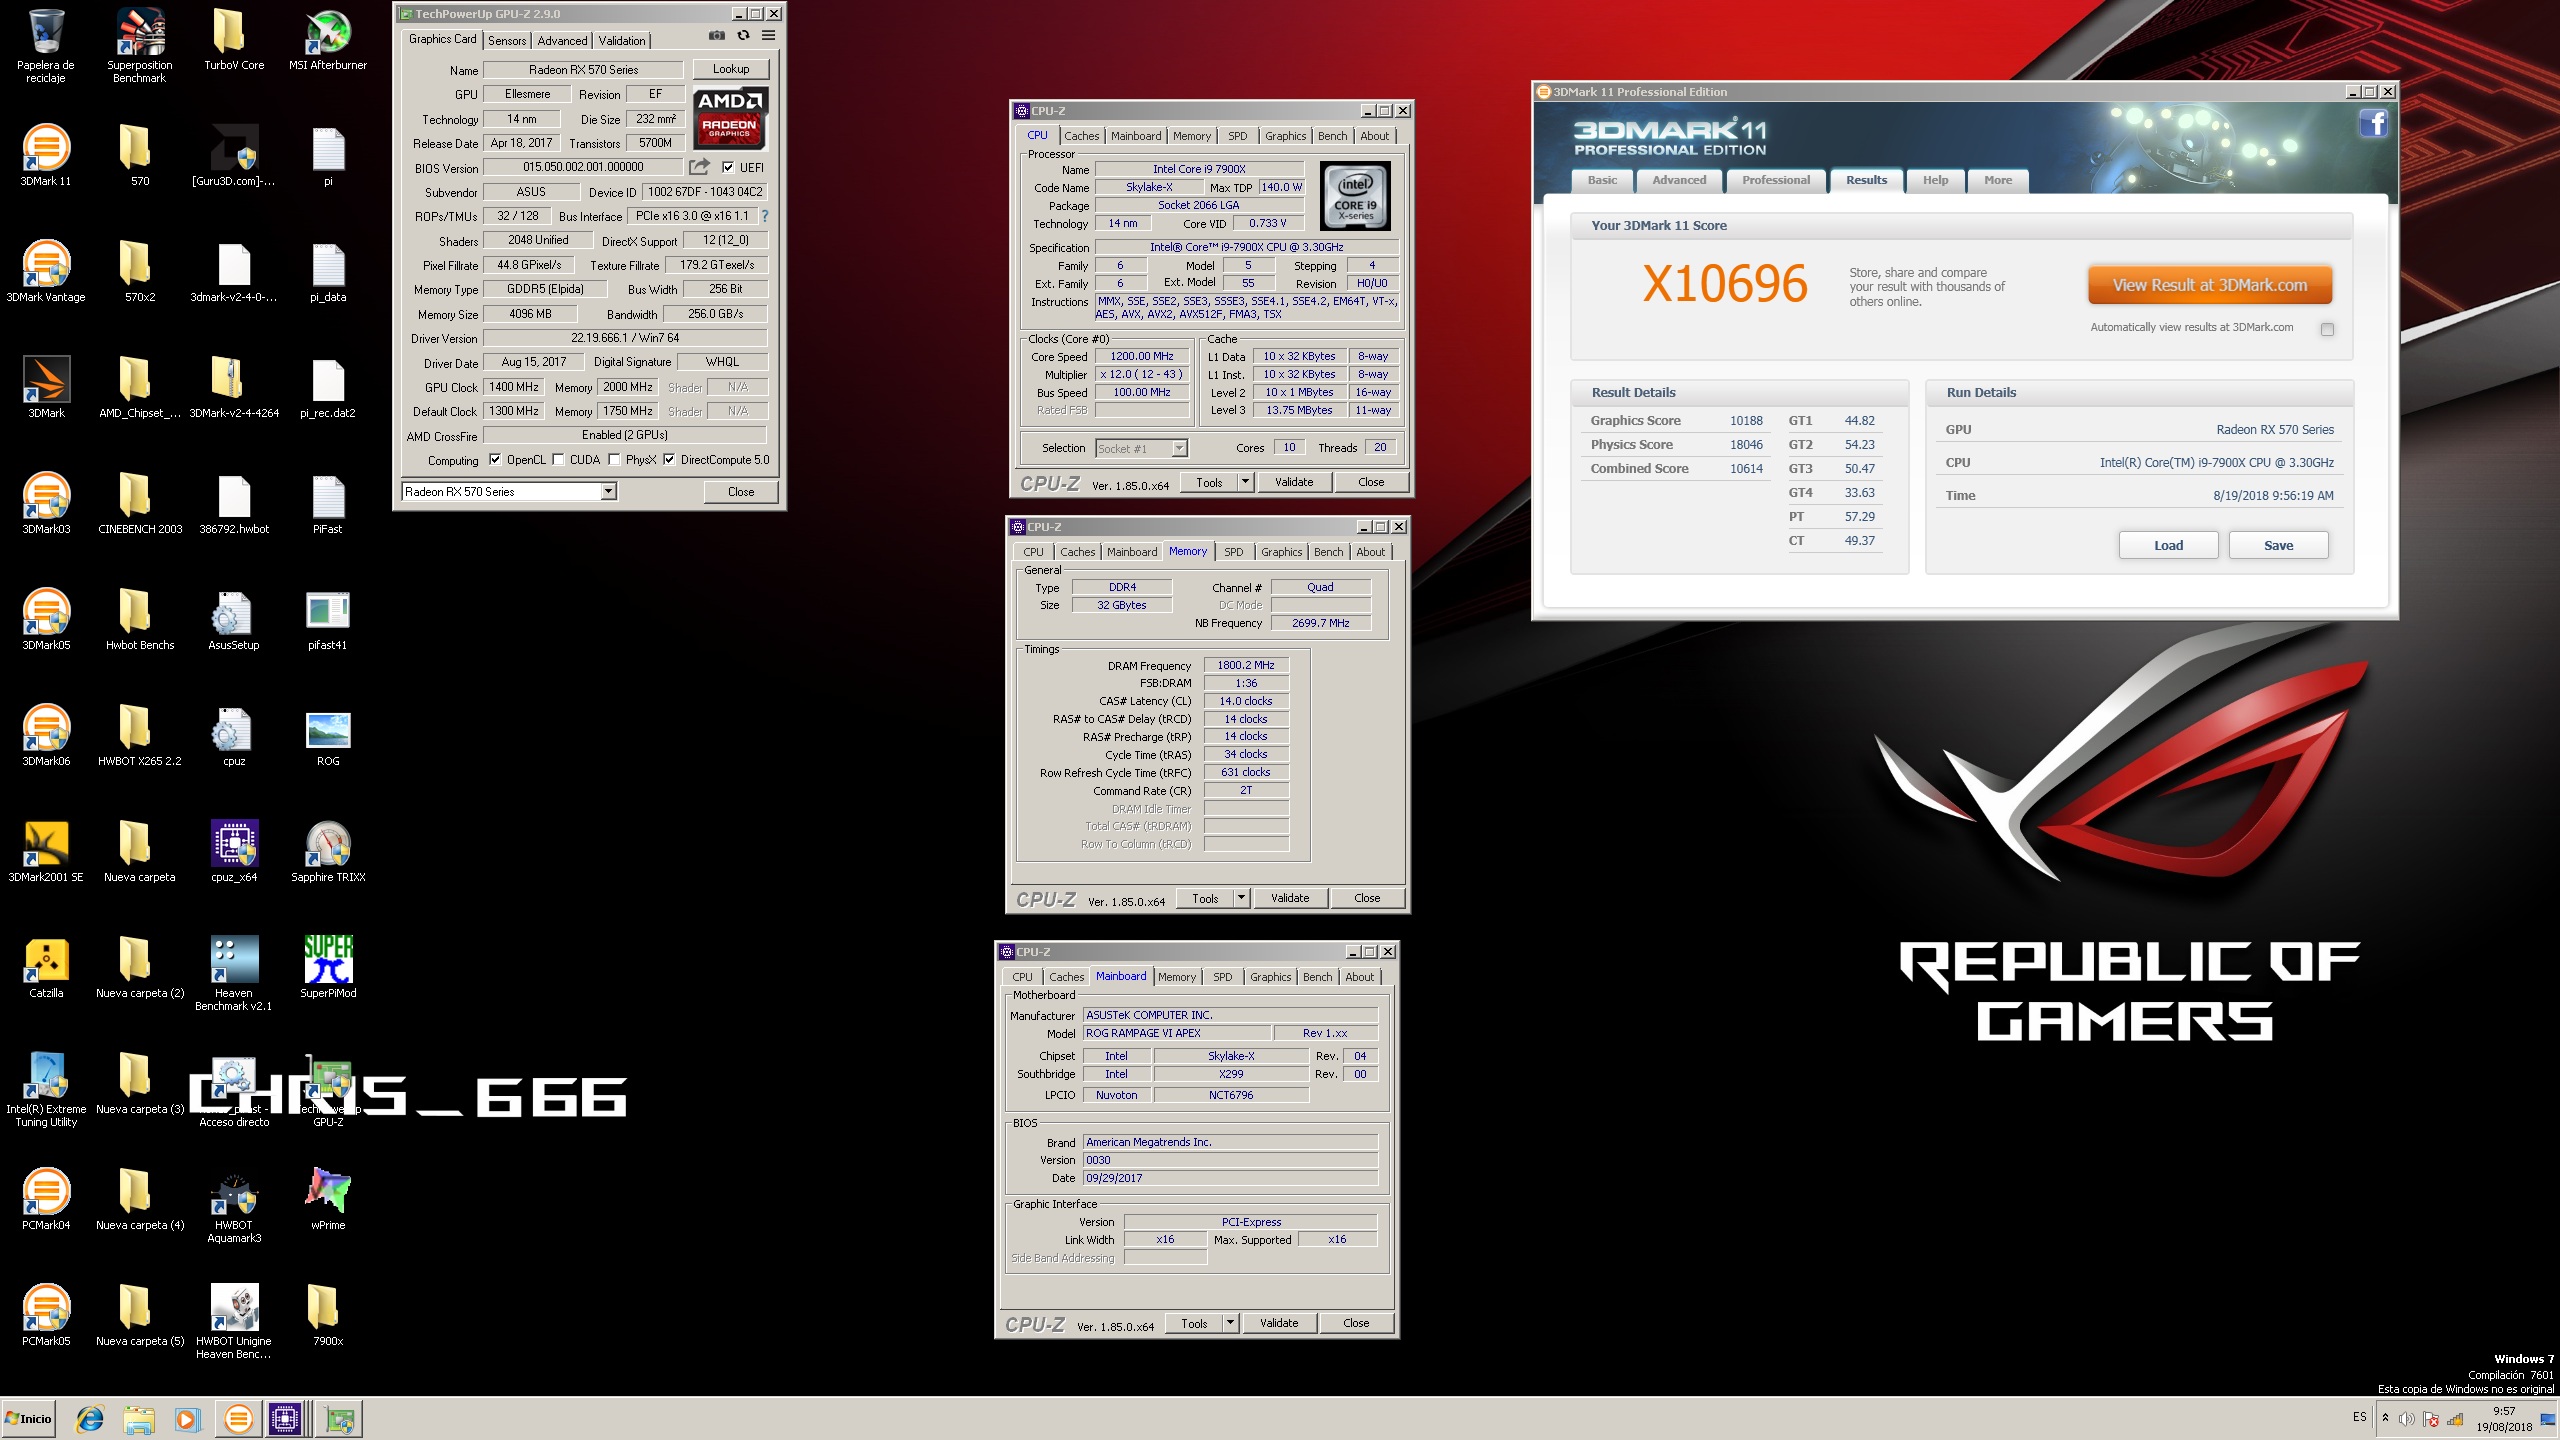Click Internet Explorer on the taskbar
Screen dimensions: 2560x1440
pyautogui.click(x=90, y=1418)
